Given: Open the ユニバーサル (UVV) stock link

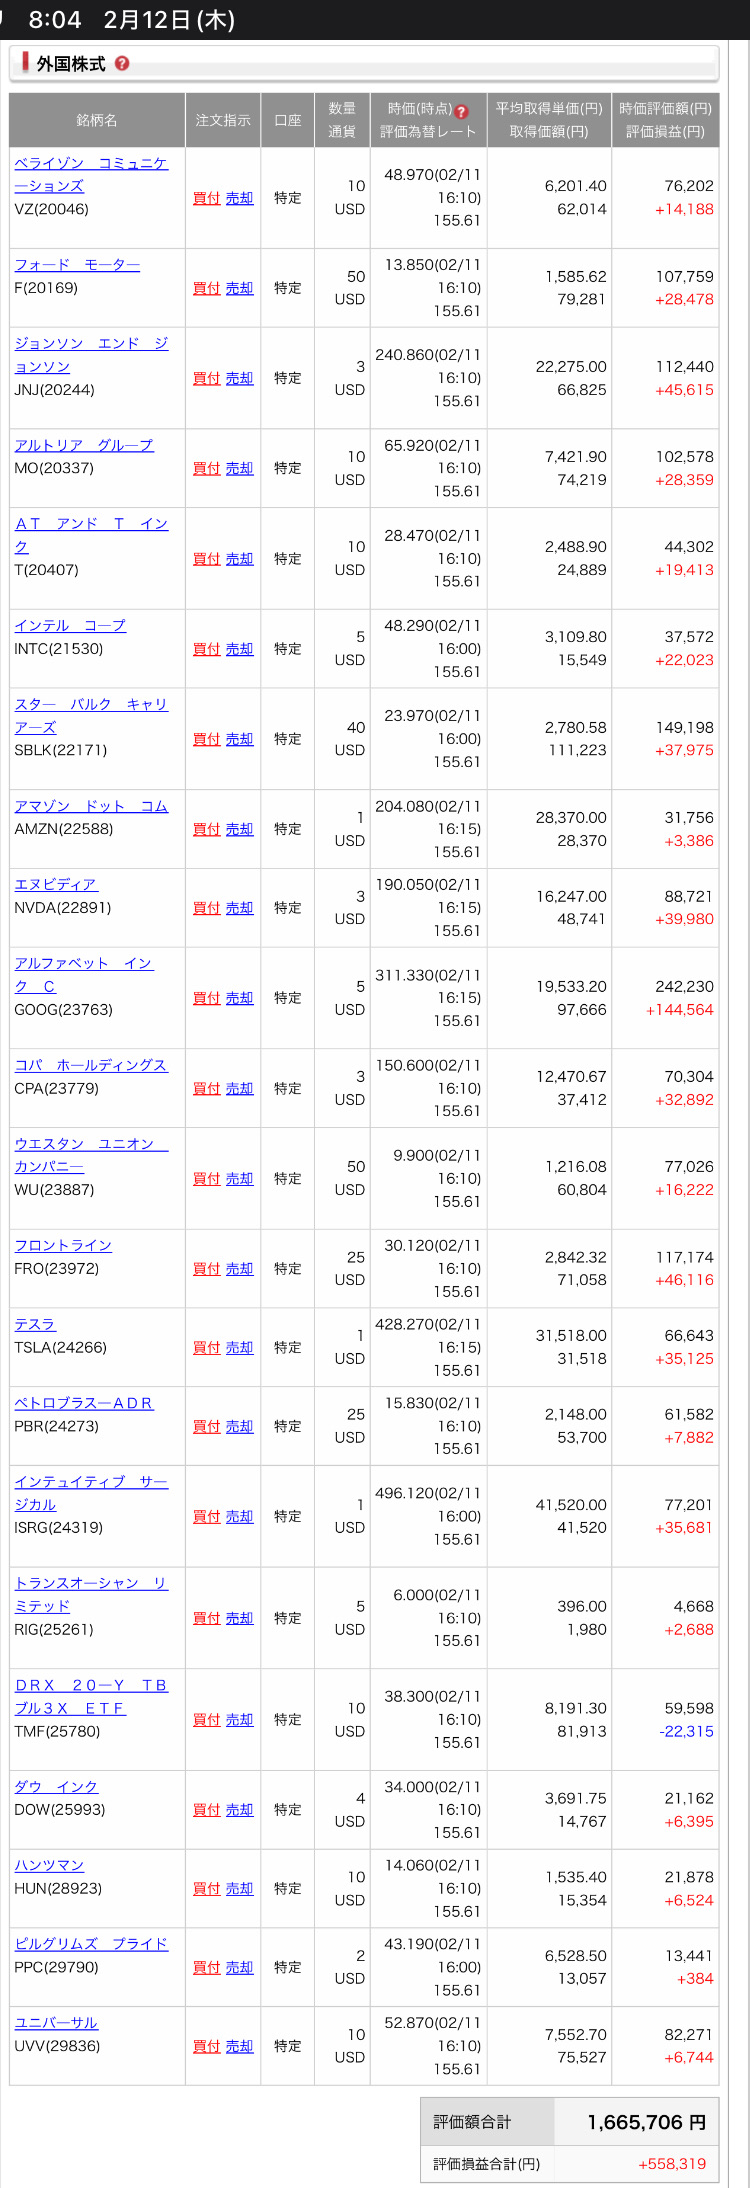Looking at the screenshot, I should 56,2022.
